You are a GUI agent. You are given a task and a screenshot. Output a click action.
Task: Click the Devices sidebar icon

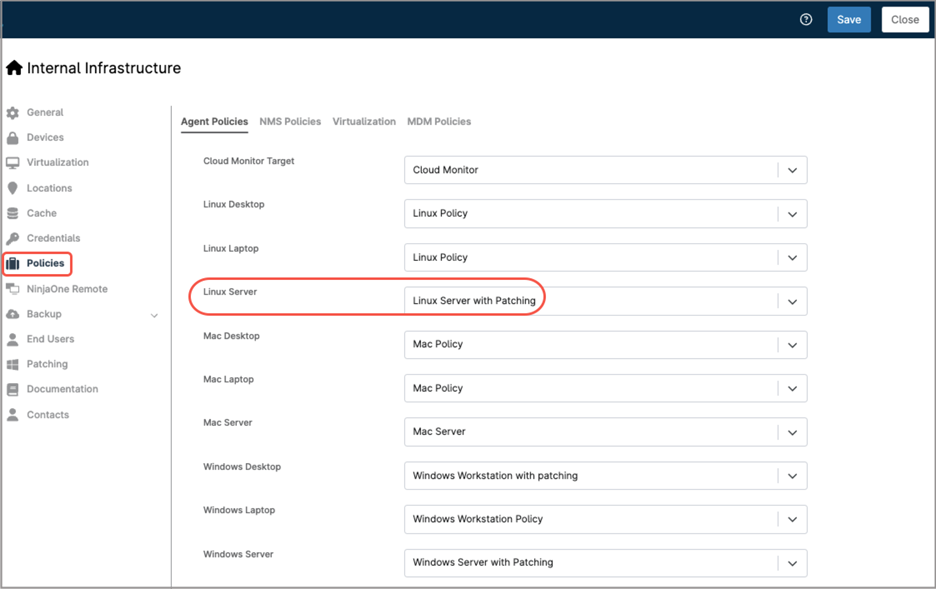coord(14,137)
